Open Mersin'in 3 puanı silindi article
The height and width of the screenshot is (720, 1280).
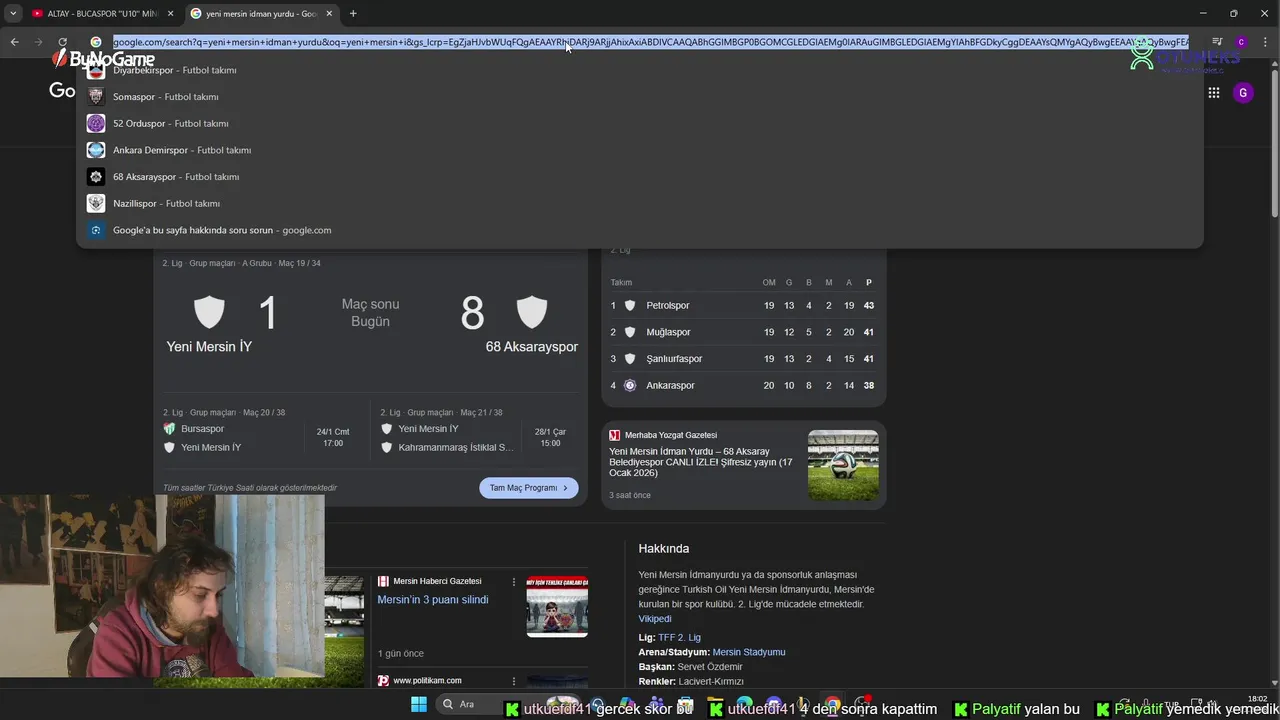[433, 600]
